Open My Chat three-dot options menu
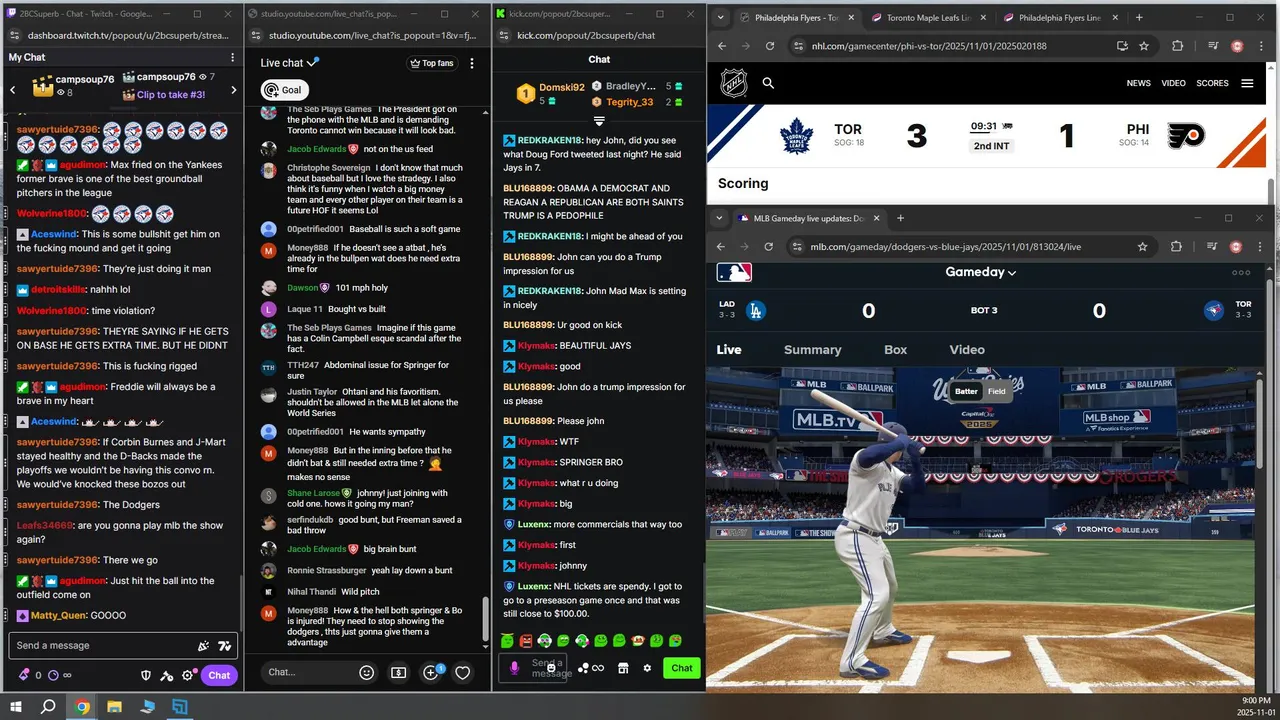The width and height of the screenshot is (1280, 720). (233, 57)
